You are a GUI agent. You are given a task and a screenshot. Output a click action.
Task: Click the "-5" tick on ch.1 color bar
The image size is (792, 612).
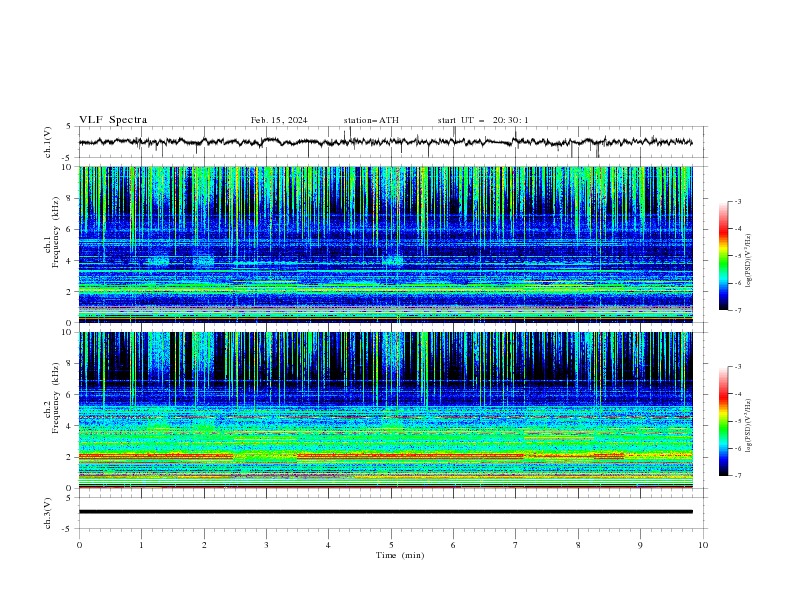point(738,256)
